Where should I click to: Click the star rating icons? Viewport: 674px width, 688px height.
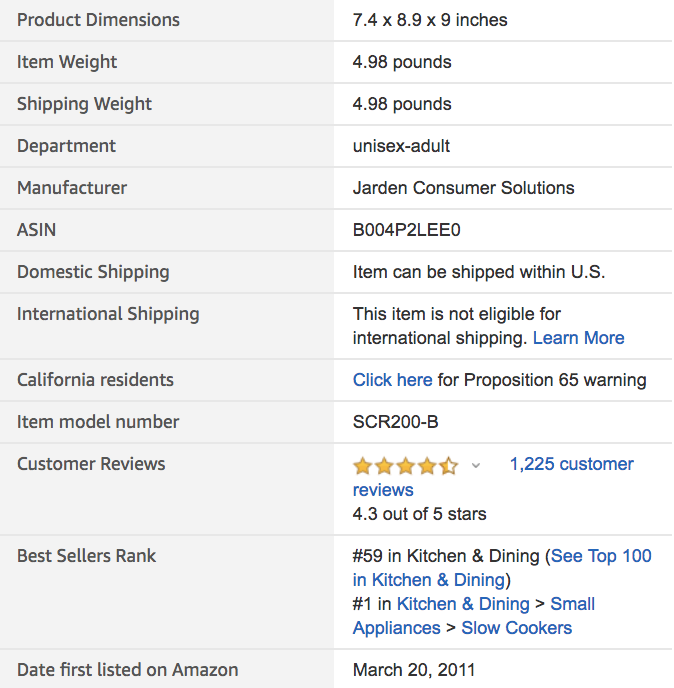[405, 465]
